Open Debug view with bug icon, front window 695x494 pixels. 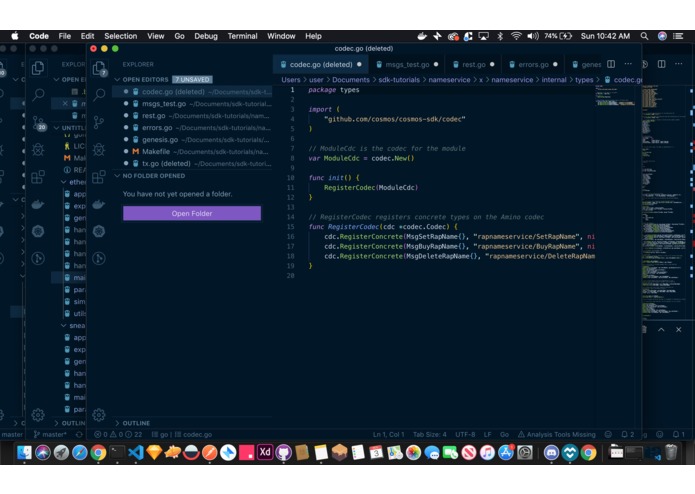(99, 149)
